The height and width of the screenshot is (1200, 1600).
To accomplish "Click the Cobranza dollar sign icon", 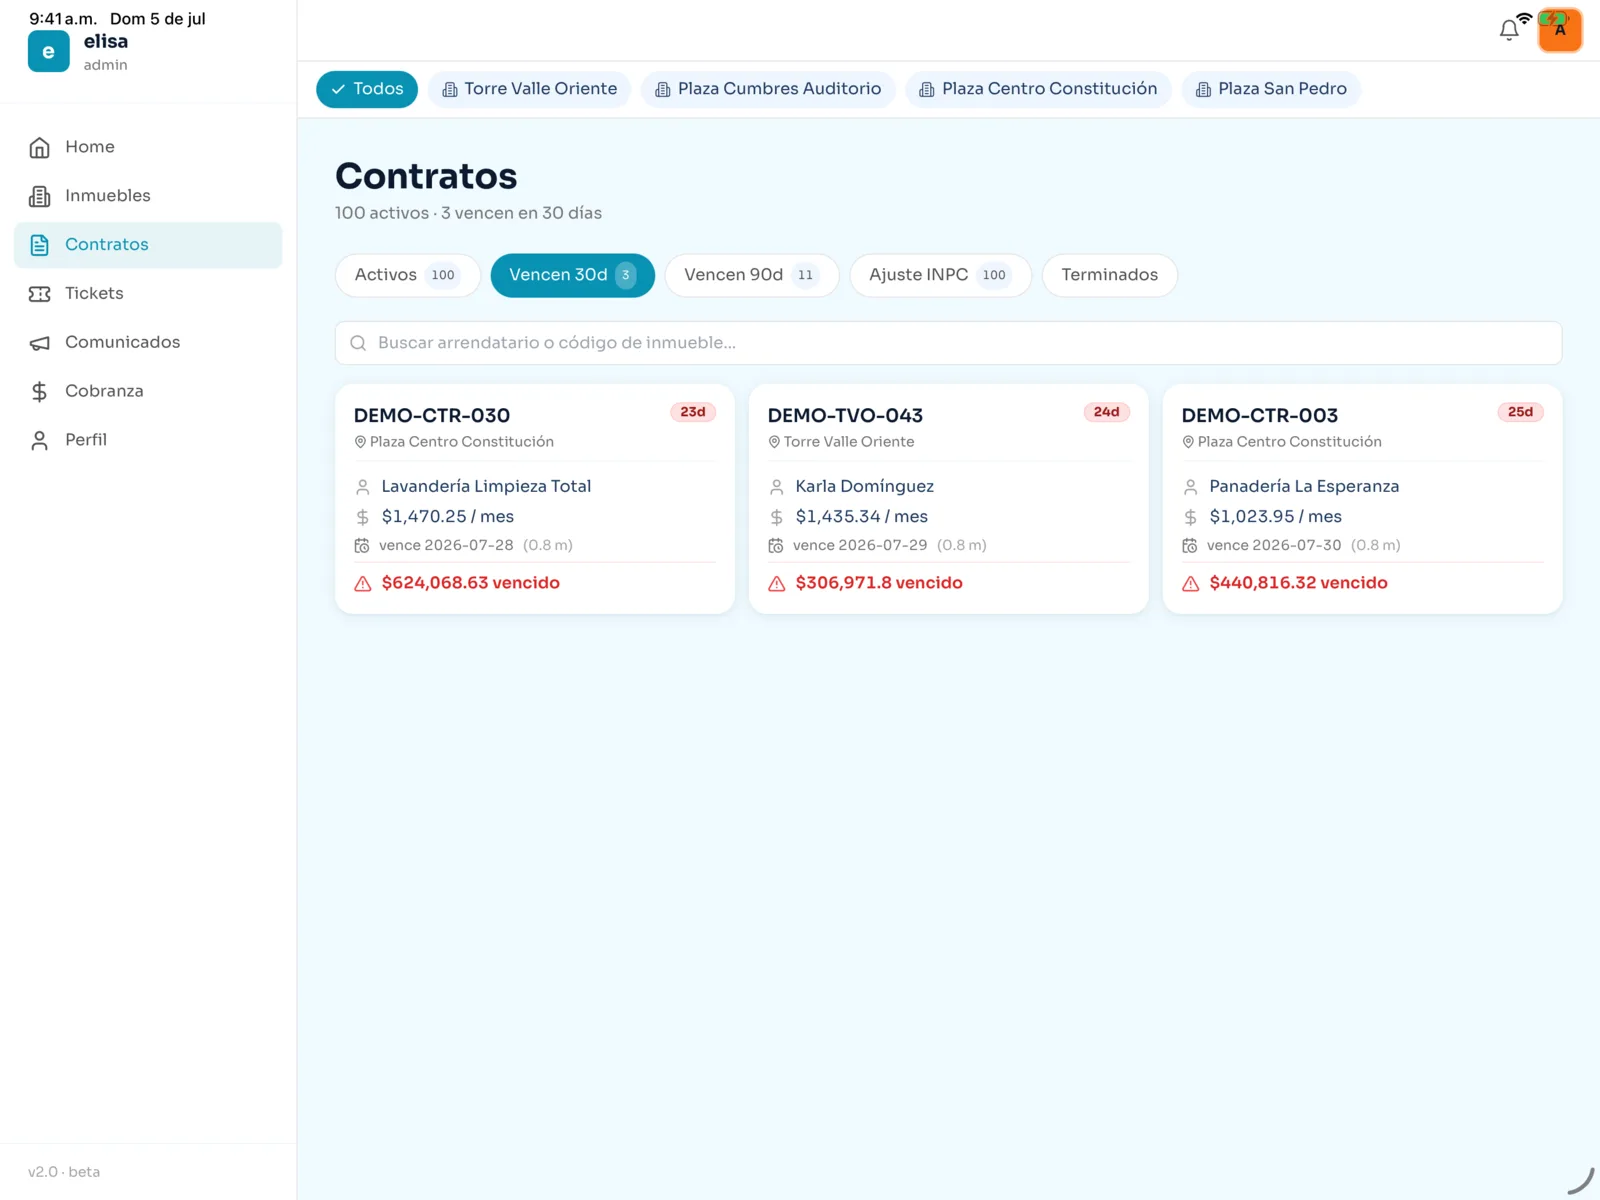I will 40,392.
